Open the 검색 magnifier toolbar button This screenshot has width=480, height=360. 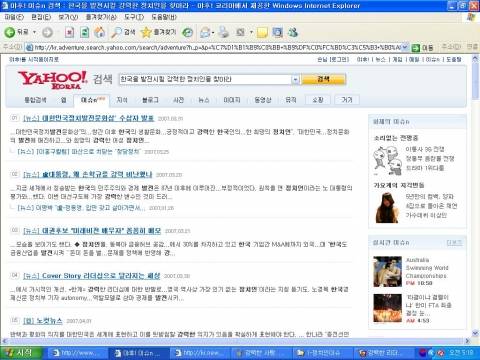(x=123, y=32)
